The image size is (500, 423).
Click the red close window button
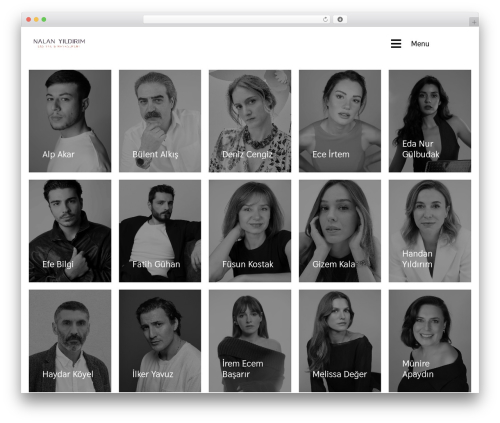[x=29, y=20]
